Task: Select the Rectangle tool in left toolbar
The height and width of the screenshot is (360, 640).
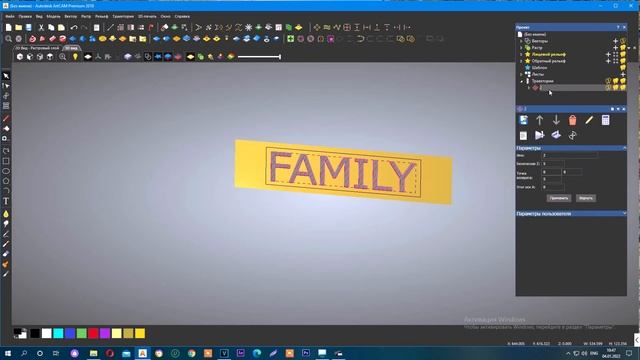Action: click(x=6, y=161)
